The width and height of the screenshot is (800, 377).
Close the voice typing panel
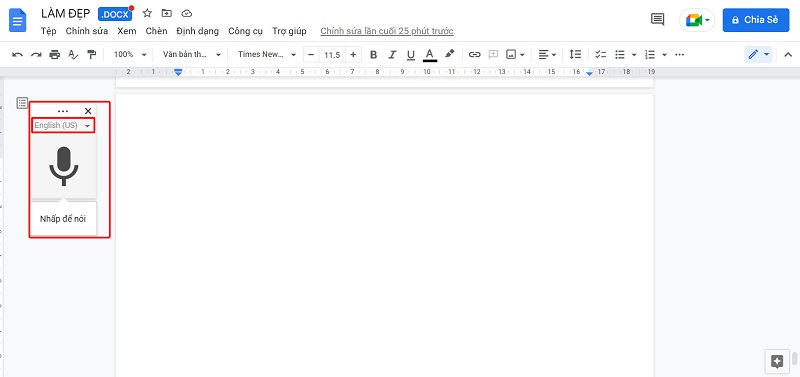[88, 111]
